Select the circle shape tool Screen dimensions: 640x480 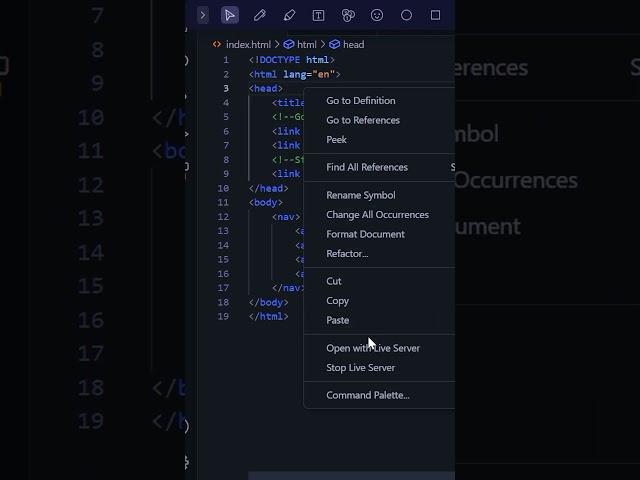[406, 16]
